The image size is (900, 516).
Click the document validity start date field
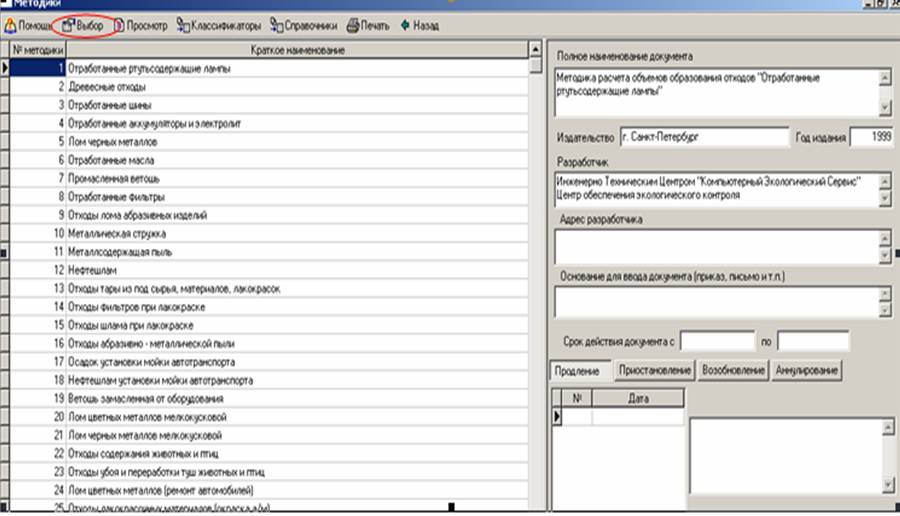tap(716, 341)
